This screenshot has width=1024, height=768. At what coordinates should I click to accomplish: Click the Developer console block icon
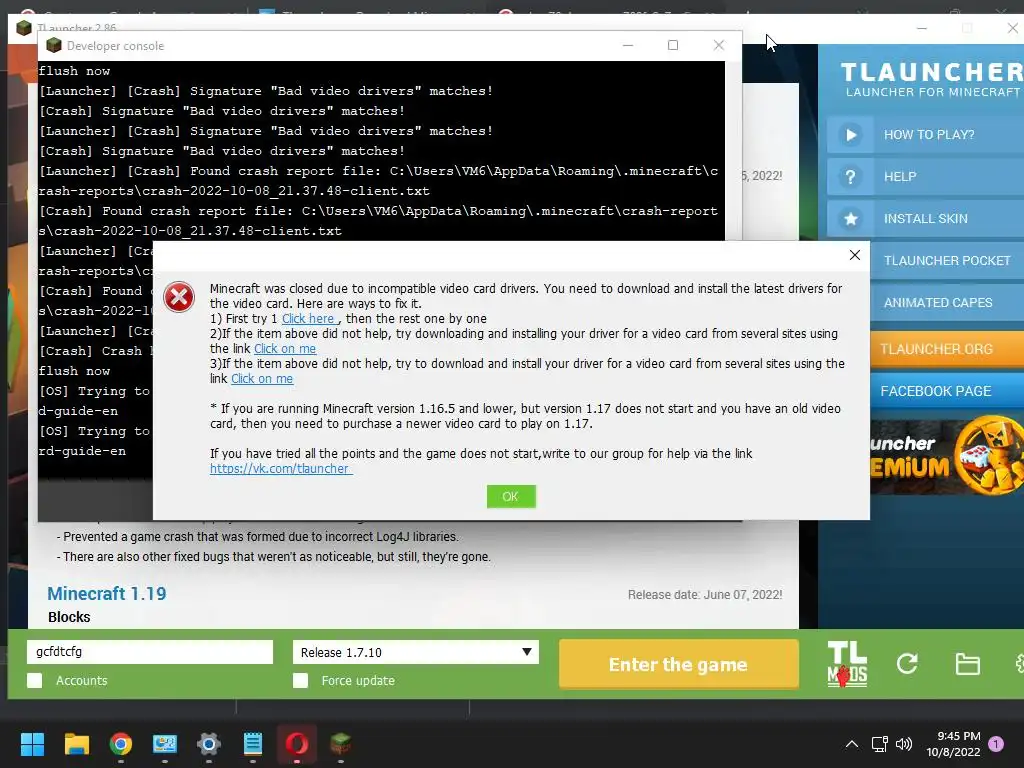pos(54,46)
